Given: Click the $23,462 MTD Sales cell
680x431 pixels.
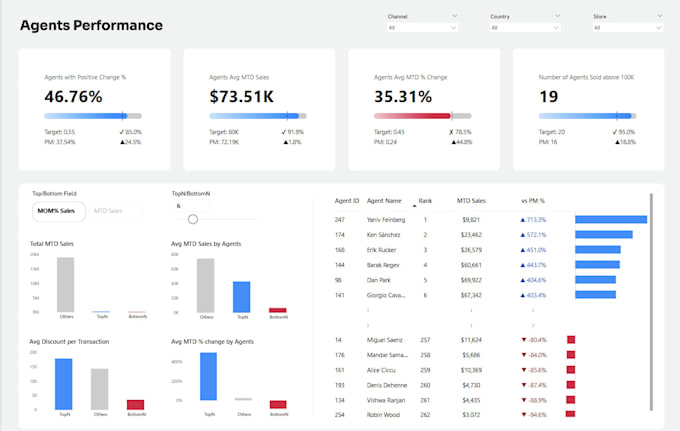Looking at the screenshot, I should point(471,235).
